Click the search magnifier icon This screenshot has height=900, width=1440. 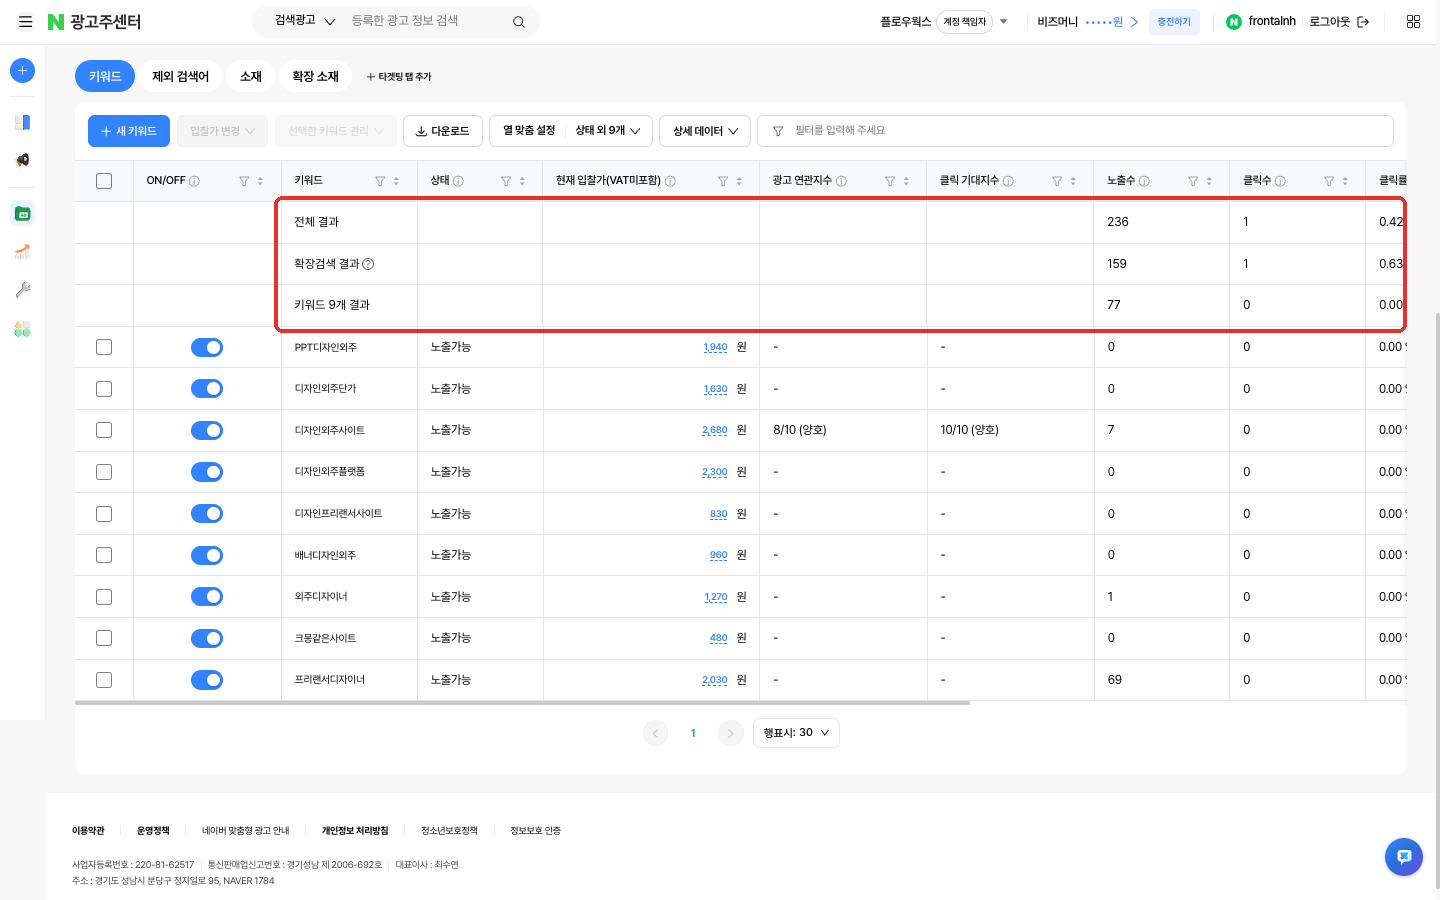pos(519,22)
